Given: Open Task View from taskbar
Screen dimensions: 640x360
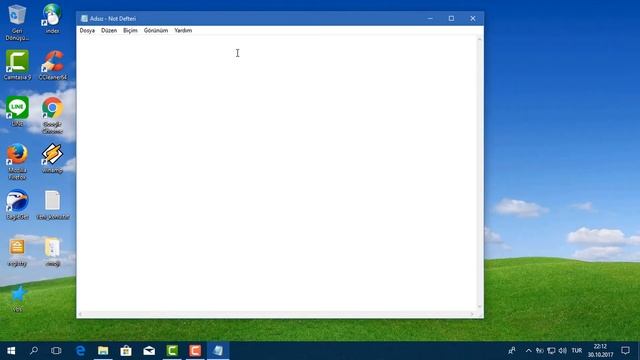Looking at the screenshot, I should pos(56,351).
